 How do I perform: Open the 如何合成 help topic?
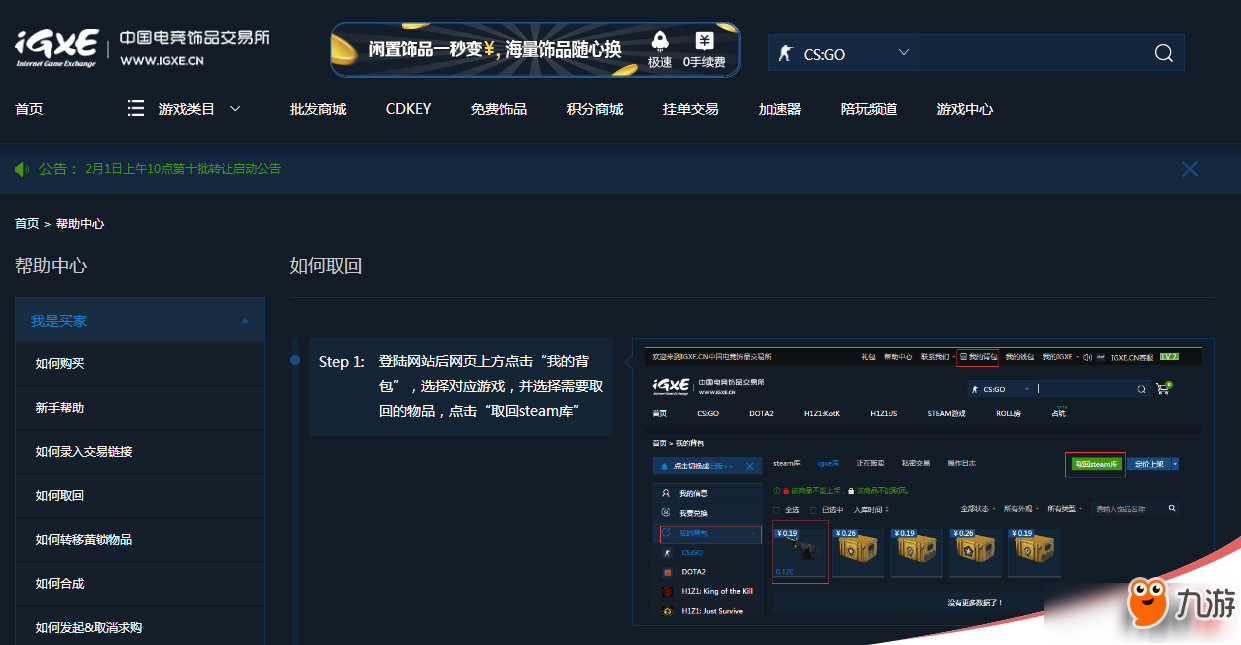tap(140, 584)
